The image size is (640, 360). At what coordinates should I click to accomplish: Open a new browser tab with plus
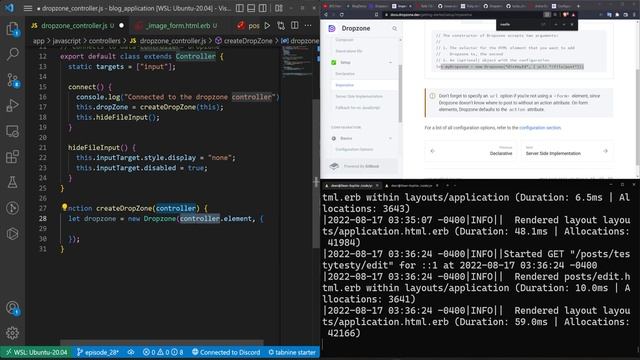[578, 6]
